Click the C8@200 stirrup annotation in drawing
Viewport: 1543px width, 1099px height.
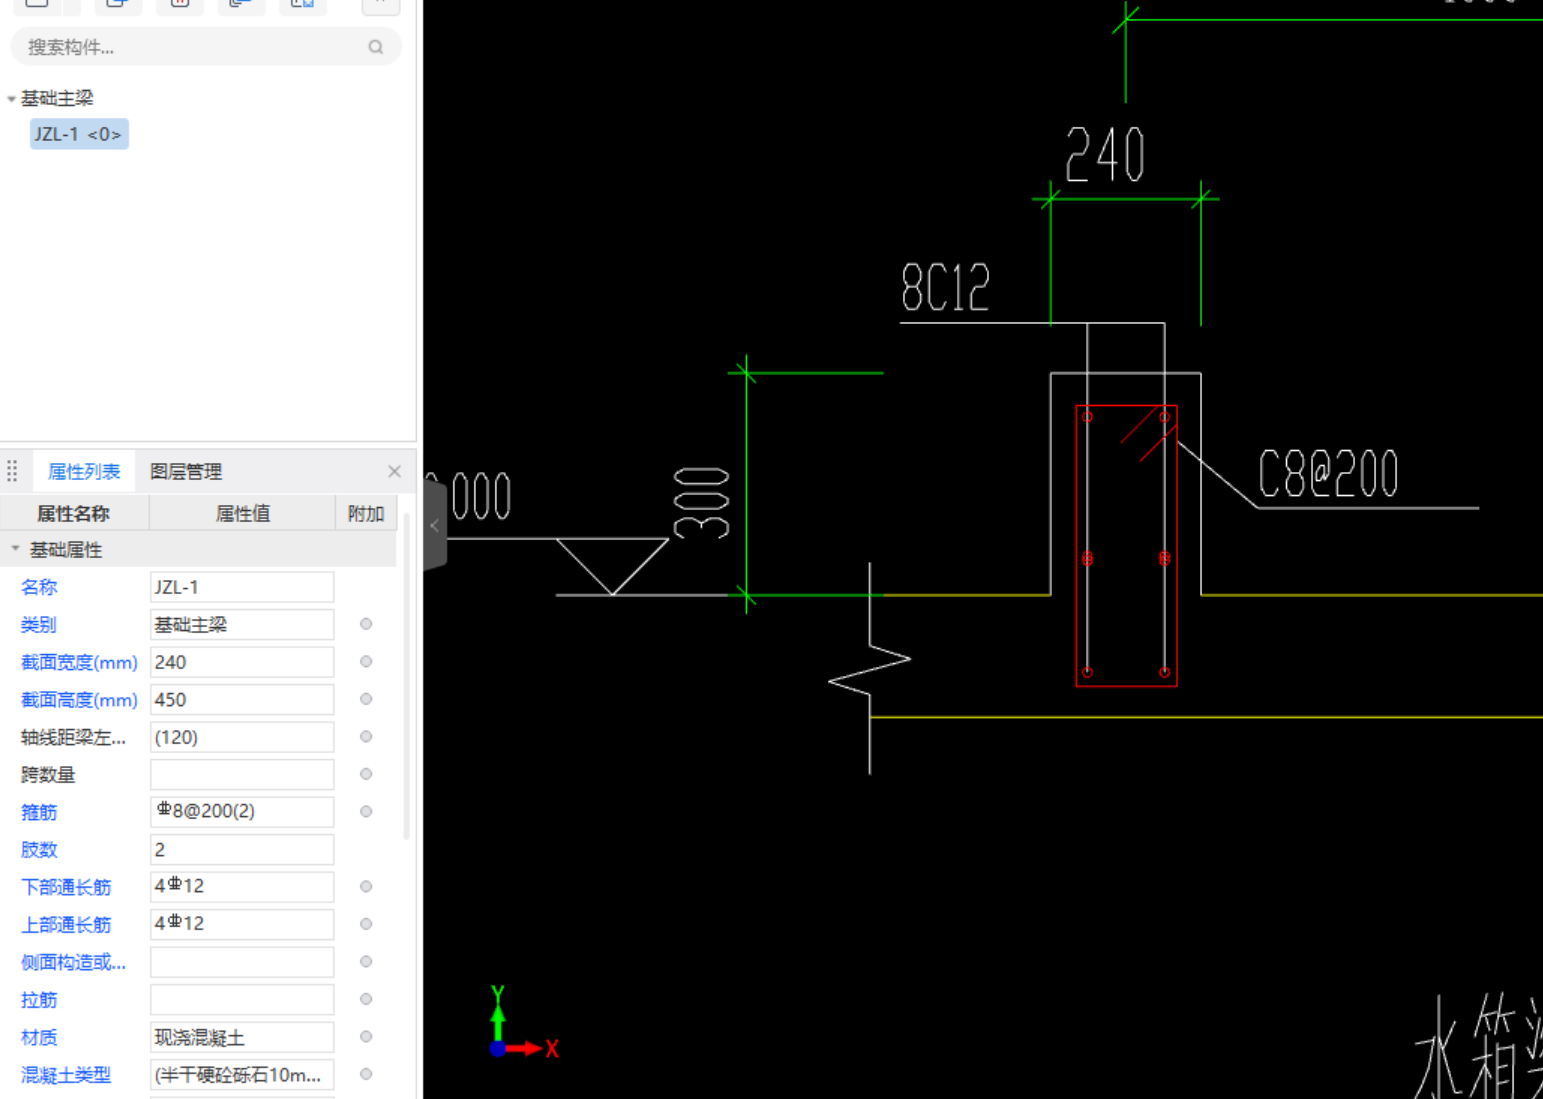1328,473
